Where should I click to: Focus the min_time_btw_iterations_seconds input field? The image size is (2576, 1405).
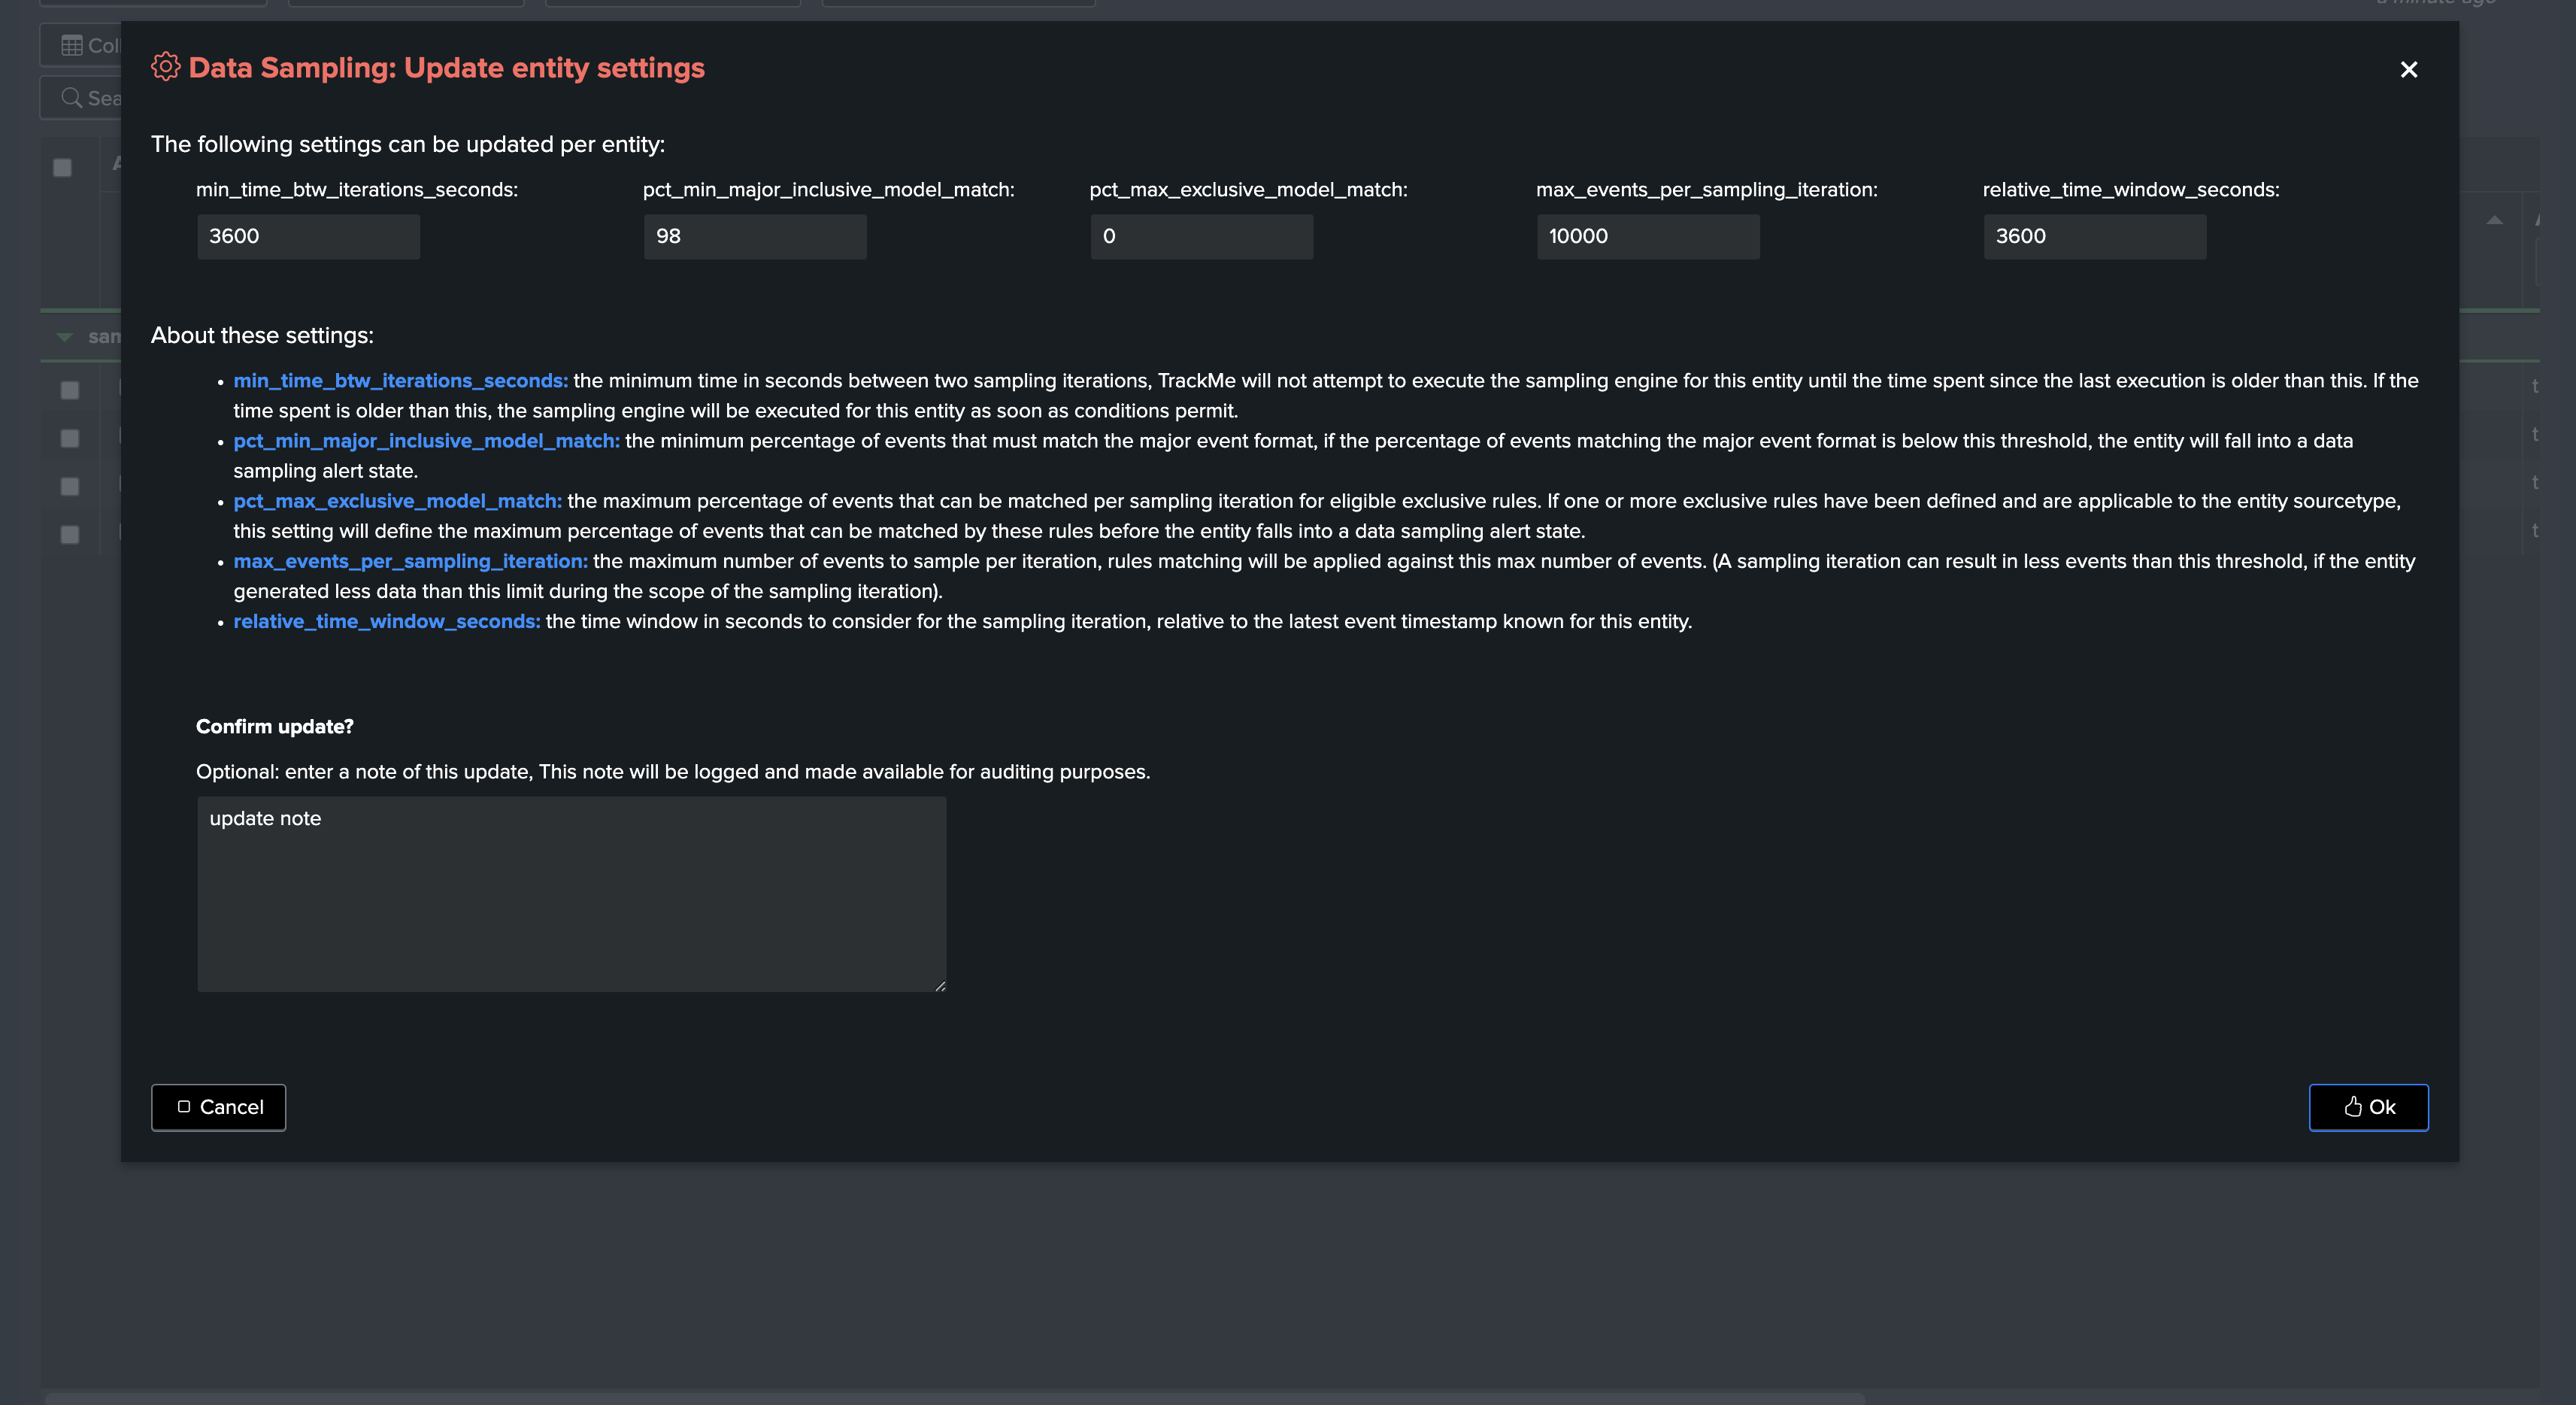coord(308,236)
